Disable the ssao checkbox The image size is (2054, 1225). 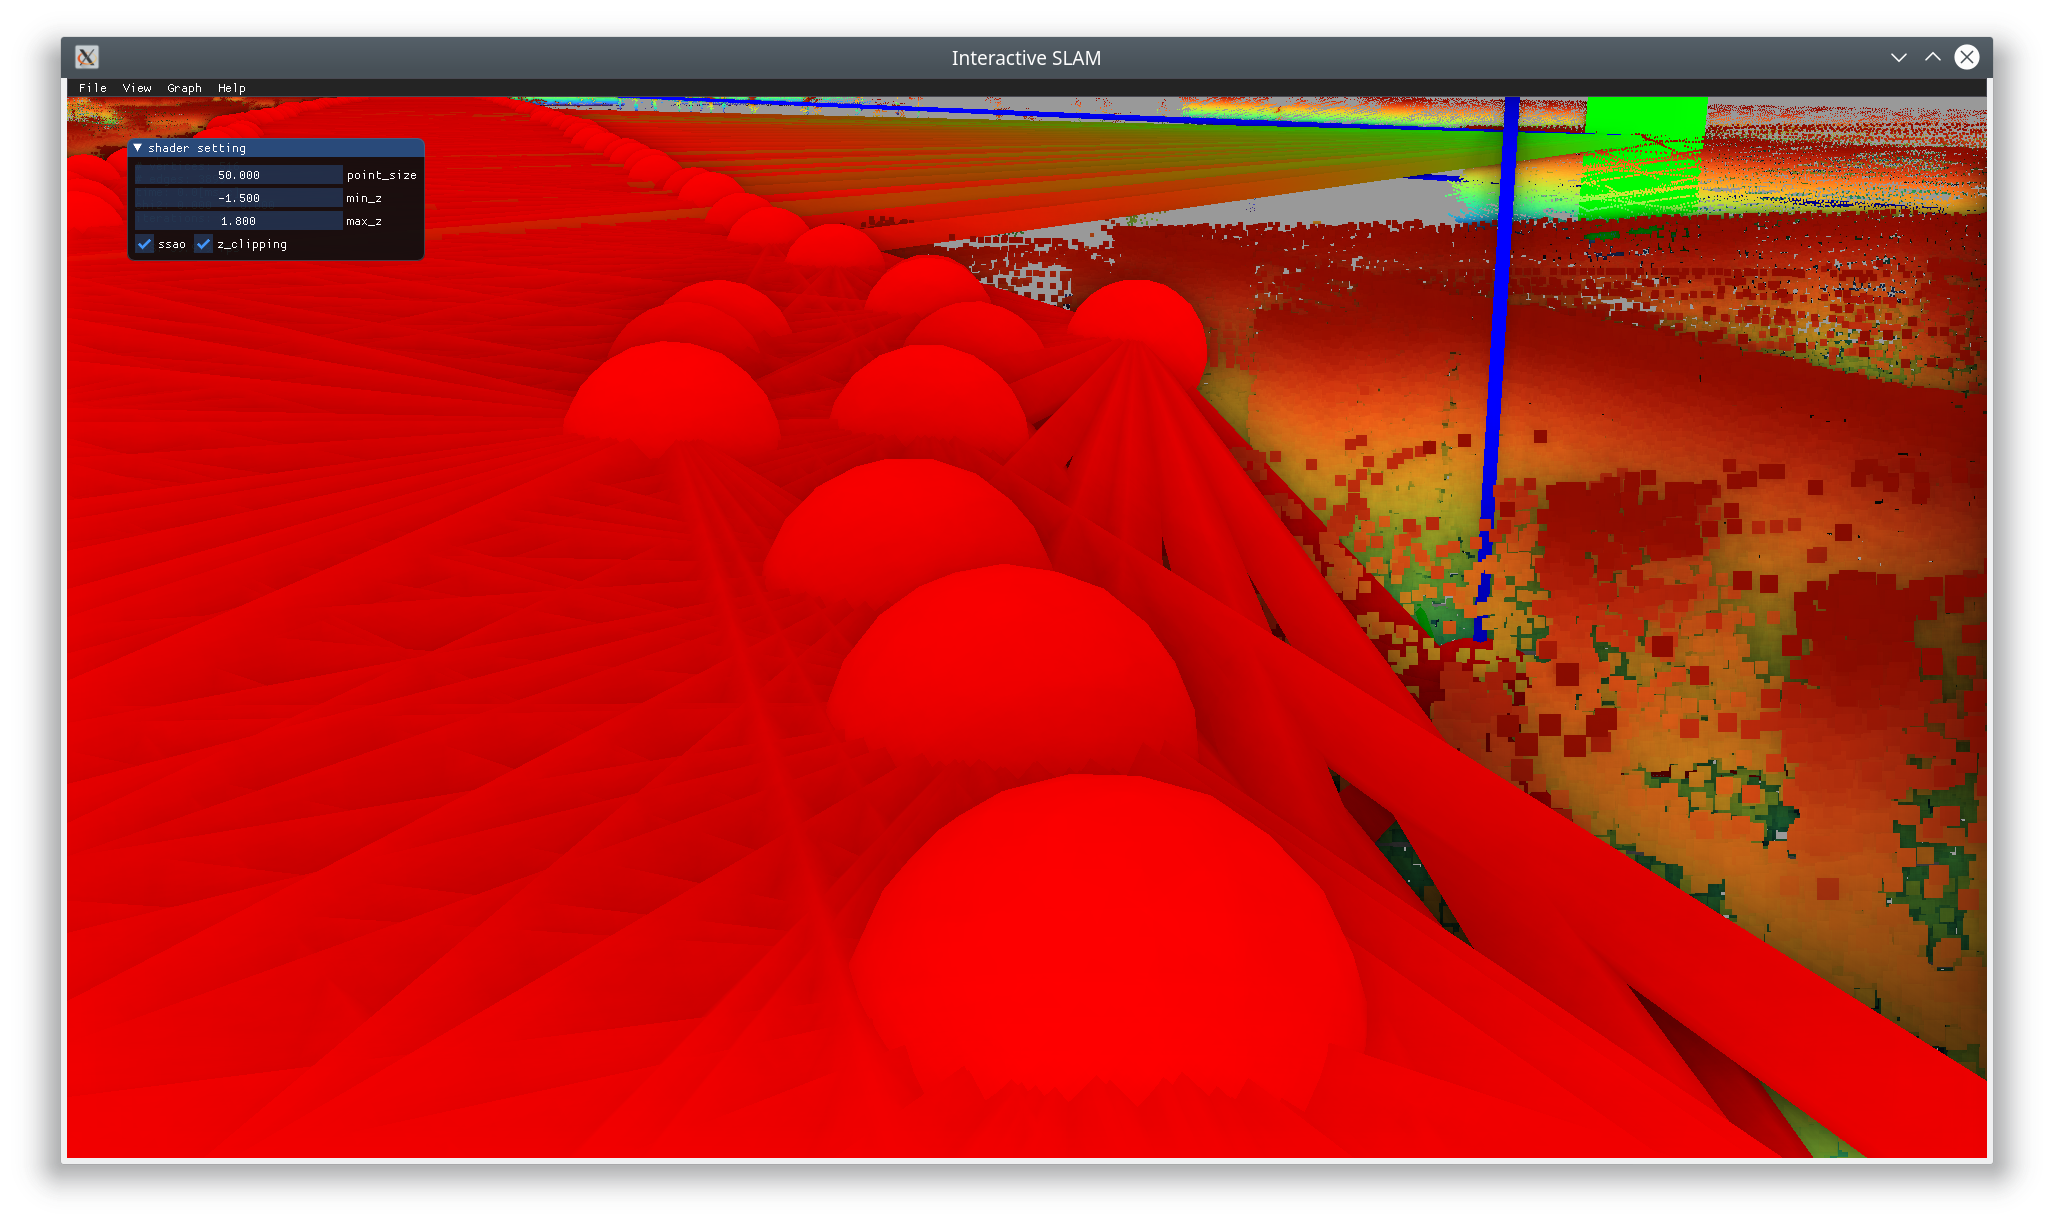click(x=145, y=244)
